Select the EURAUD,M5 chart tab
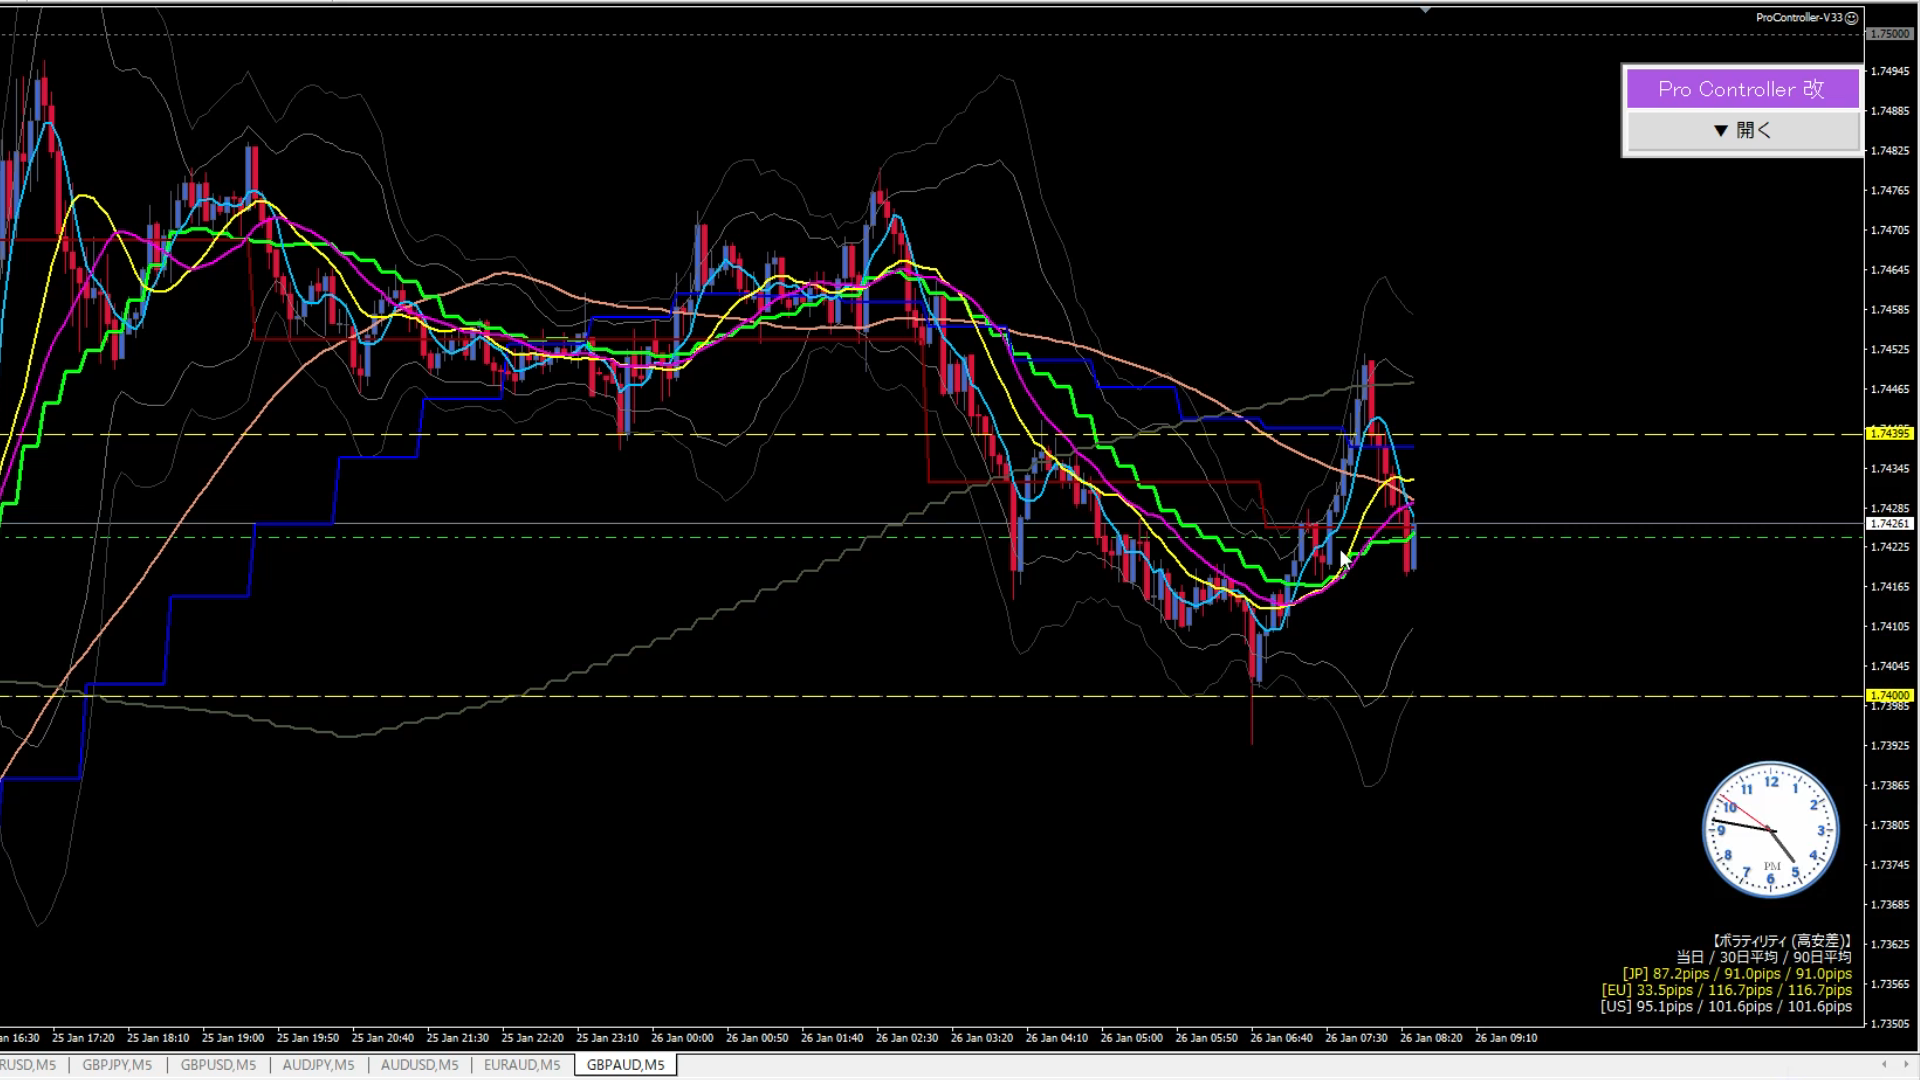This screenshot has height=1080, width=1920. (521, 1065)
